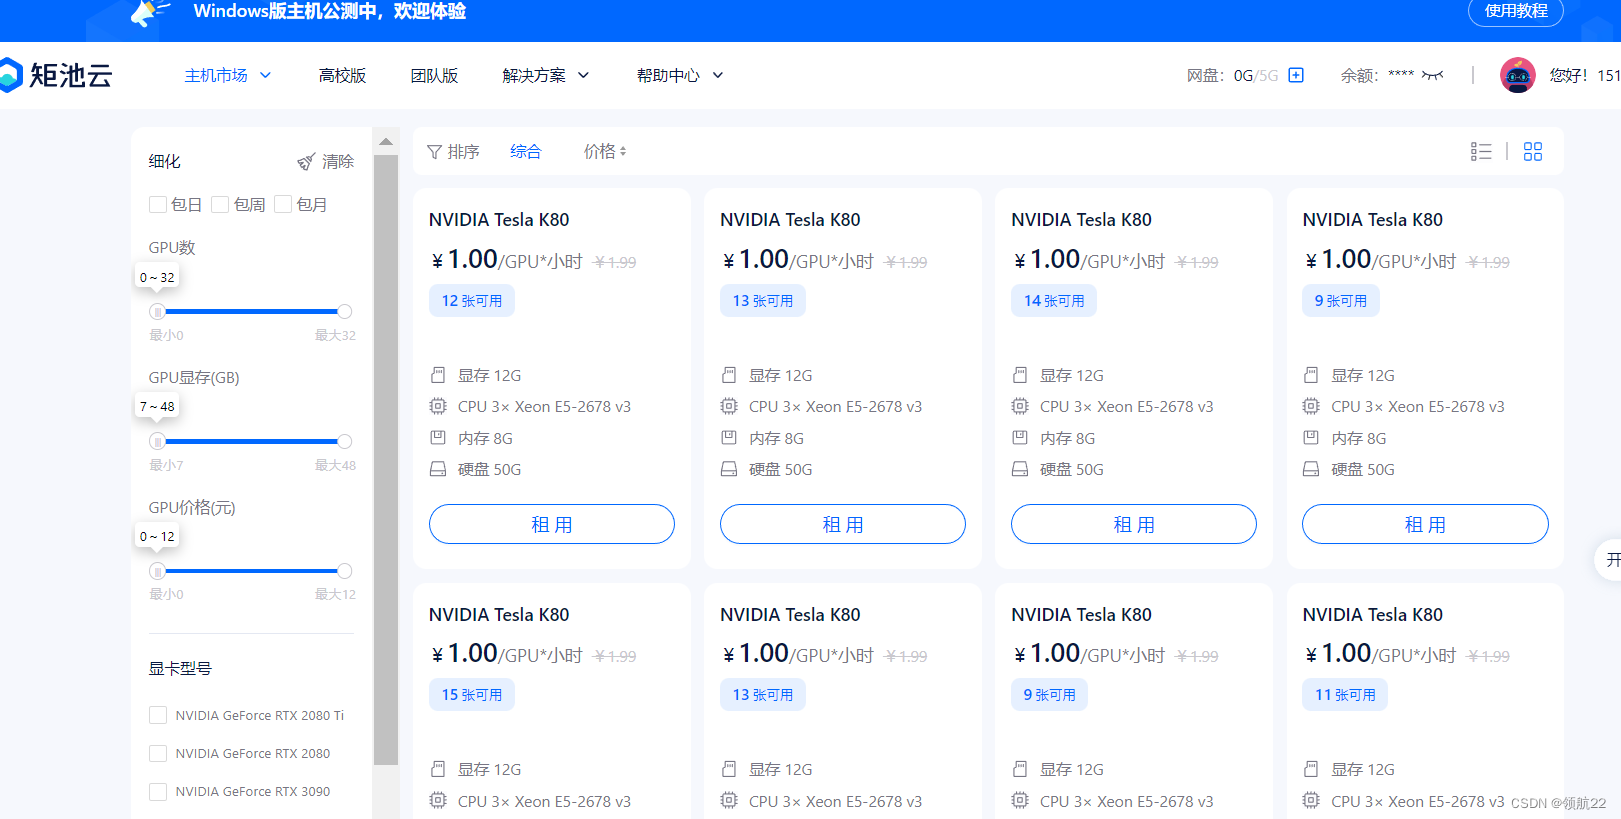This screenshot has width=1621, height=819.
Task: Switch to list view layout
Action: [x=1481, y=151]
